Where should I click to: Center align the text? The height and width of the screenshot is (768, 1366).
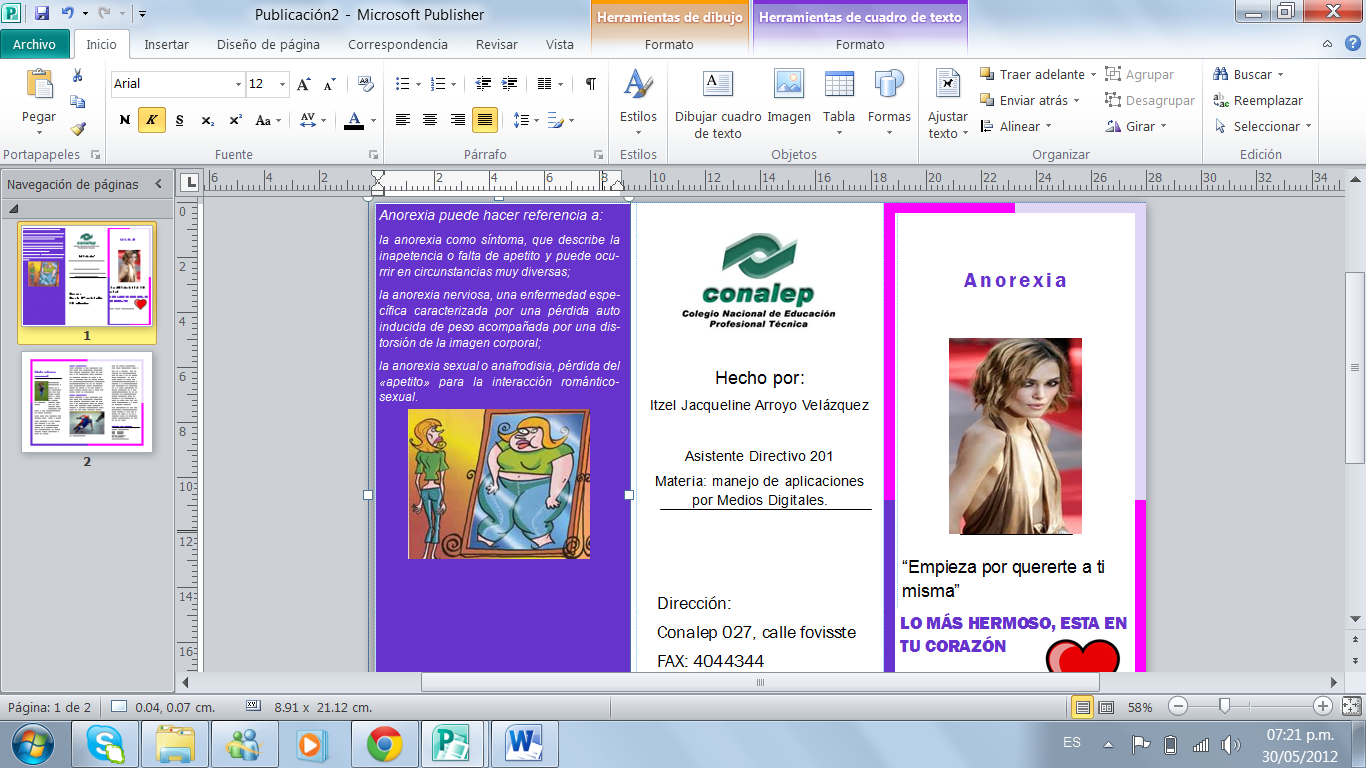click(430, 120)
